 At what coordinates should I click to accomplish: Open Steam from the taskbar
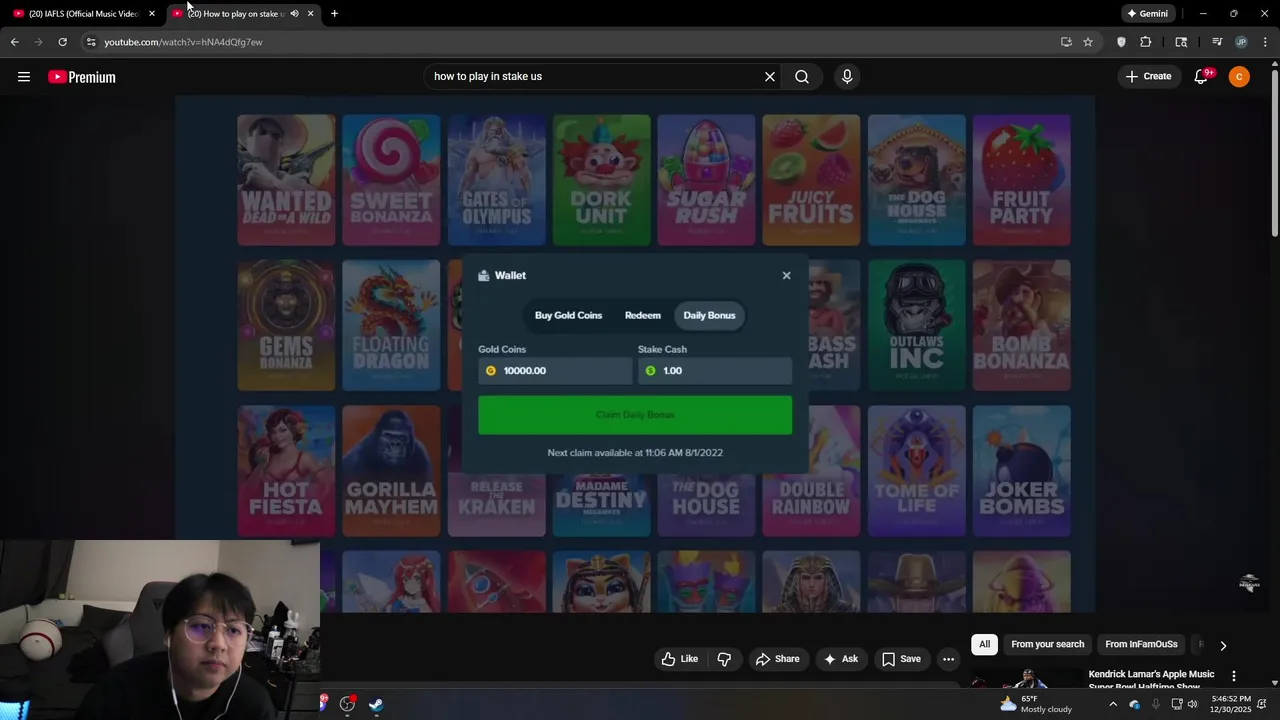(x=376, y=704)
